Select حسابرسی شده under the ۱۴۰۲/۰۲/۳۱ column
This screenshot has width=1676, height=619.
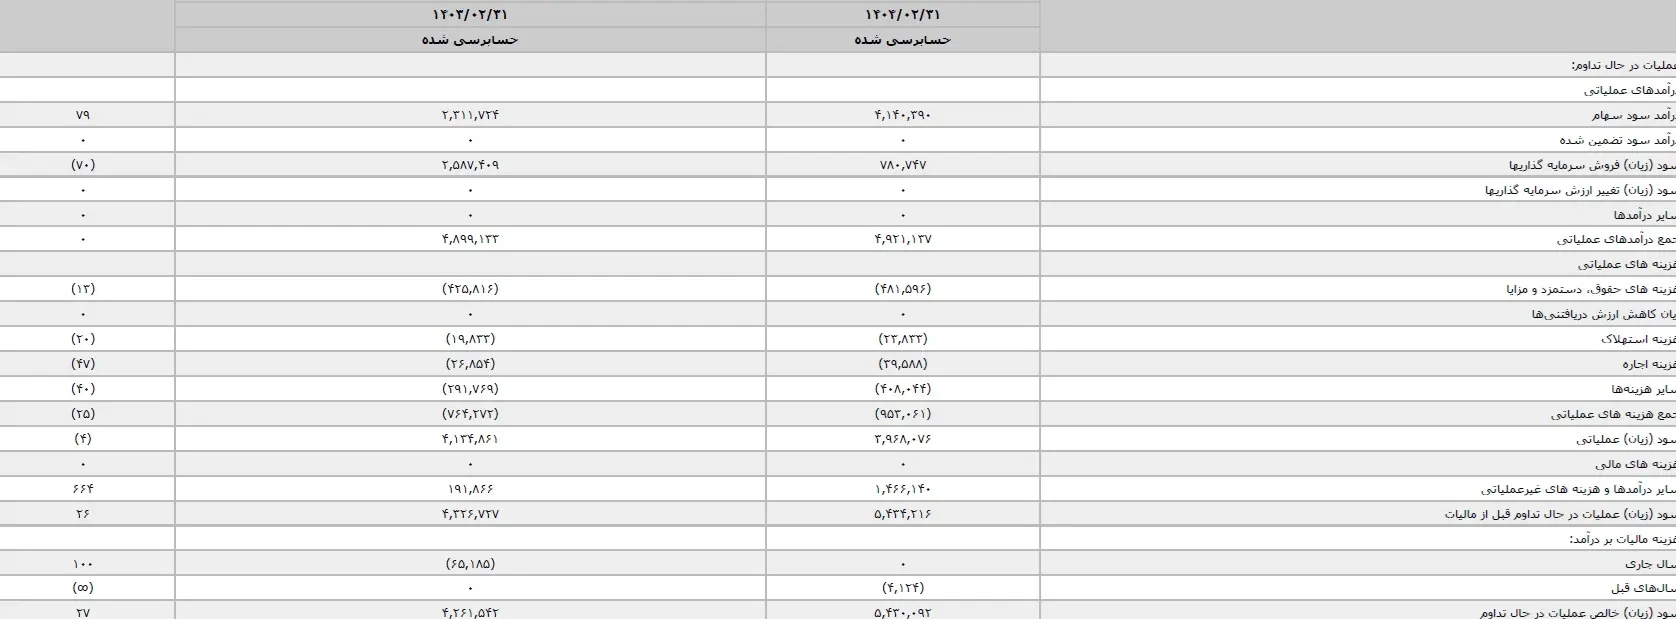(902, 40)
